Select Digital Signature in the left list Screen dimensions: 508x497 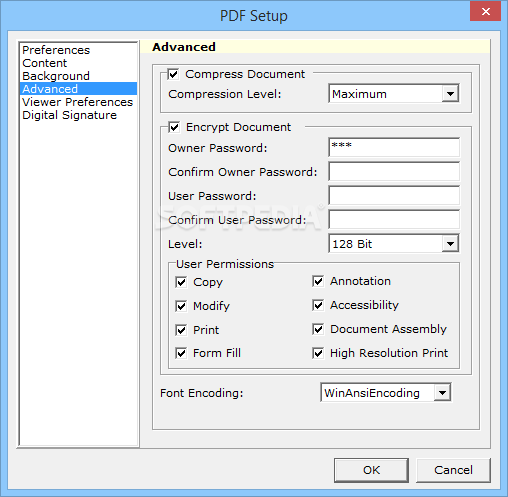[78, 115]
